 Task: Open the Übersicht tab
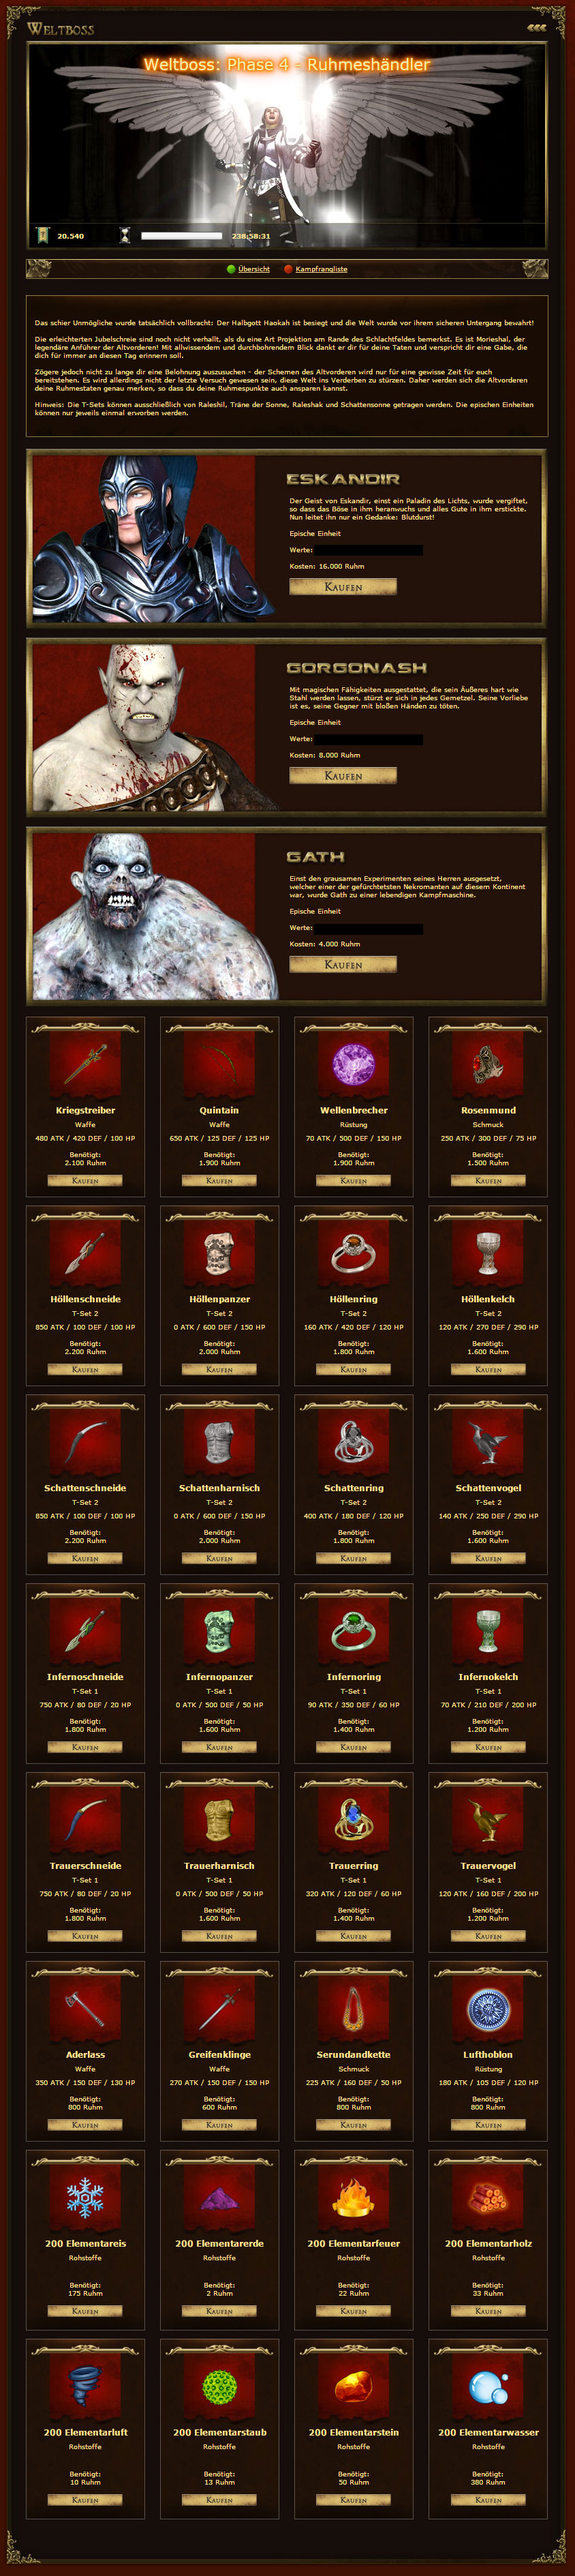click(x=254, y=269)
